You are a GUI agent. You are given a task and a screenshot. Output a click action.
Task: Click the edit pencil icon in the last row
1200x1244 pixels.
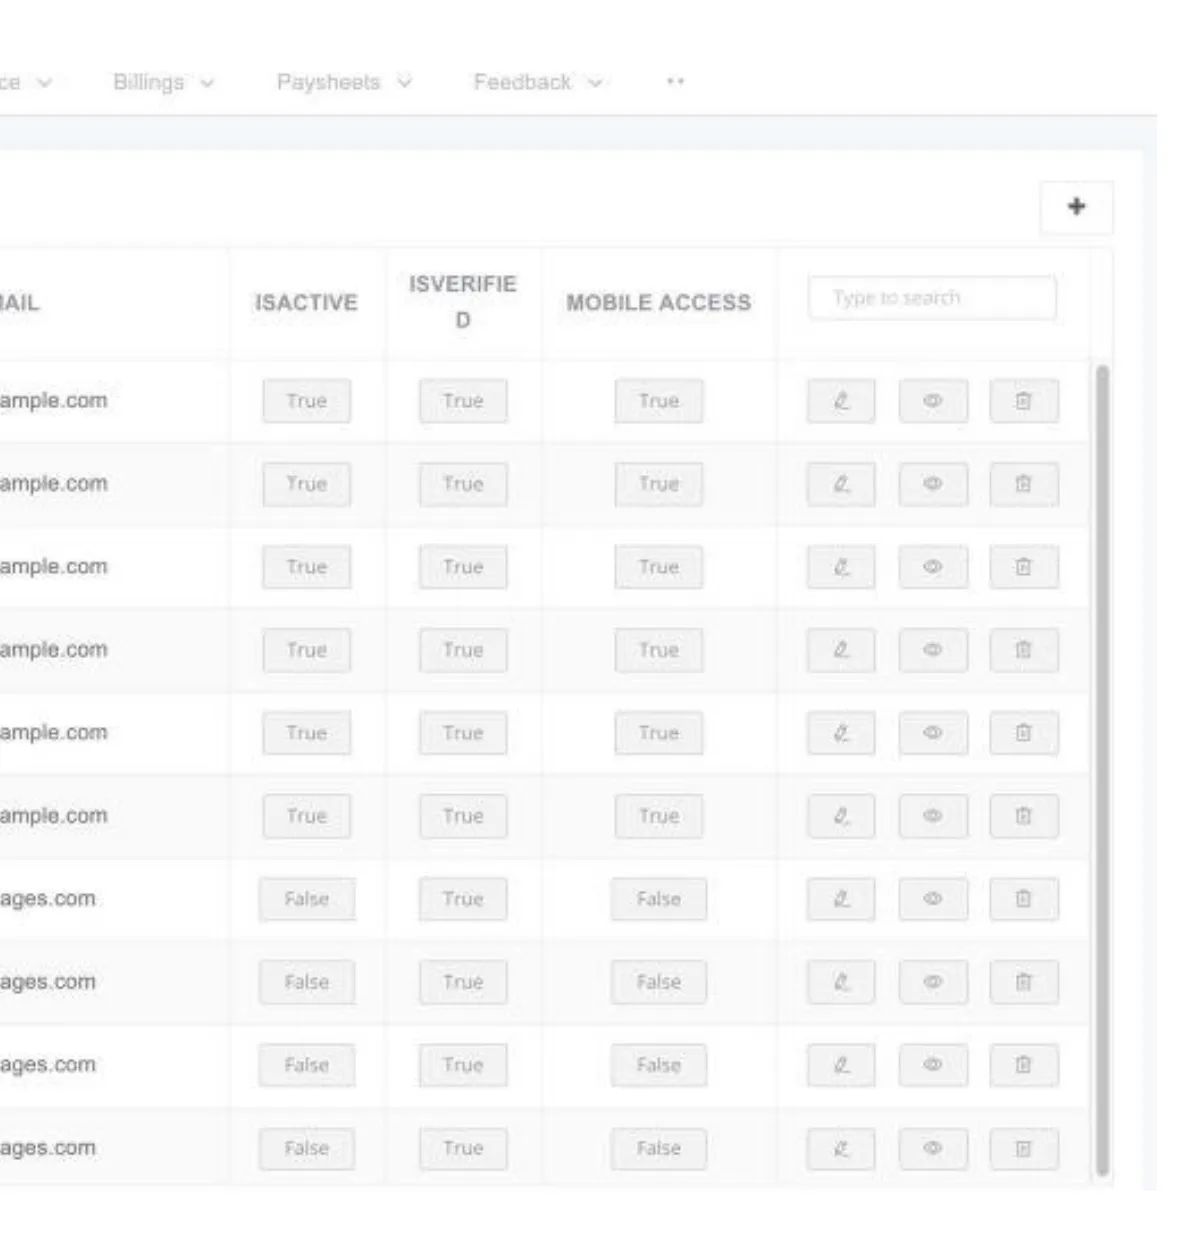pos(841,1149)
